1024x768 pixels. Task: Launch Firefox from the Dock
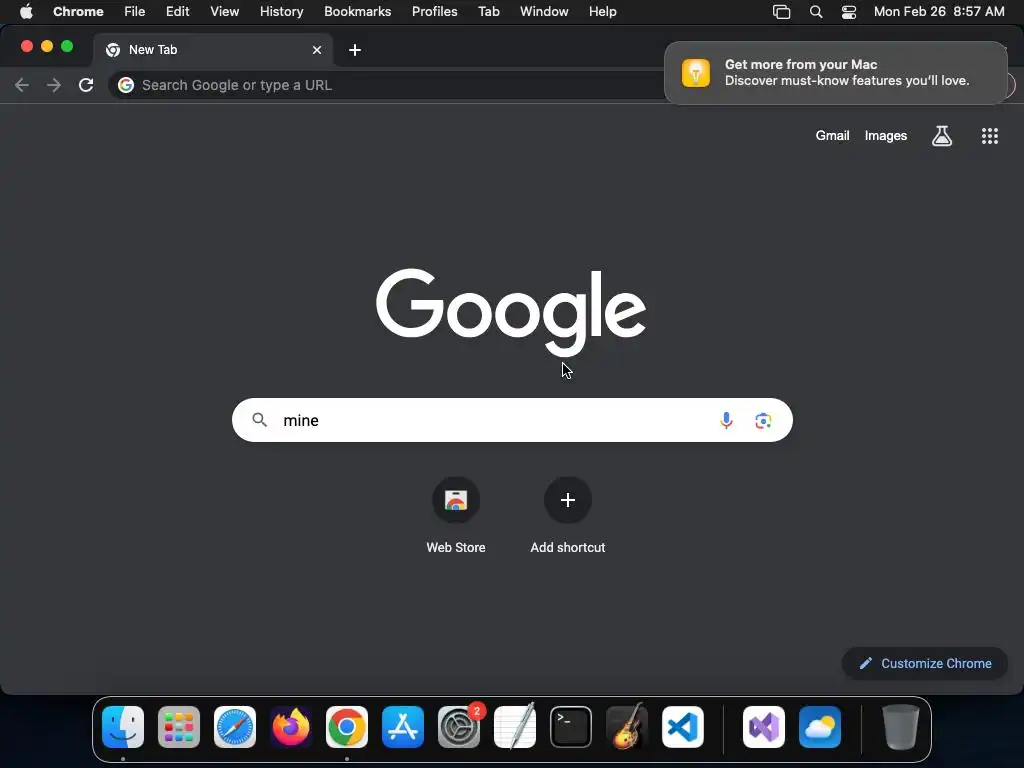pos(291,727)
